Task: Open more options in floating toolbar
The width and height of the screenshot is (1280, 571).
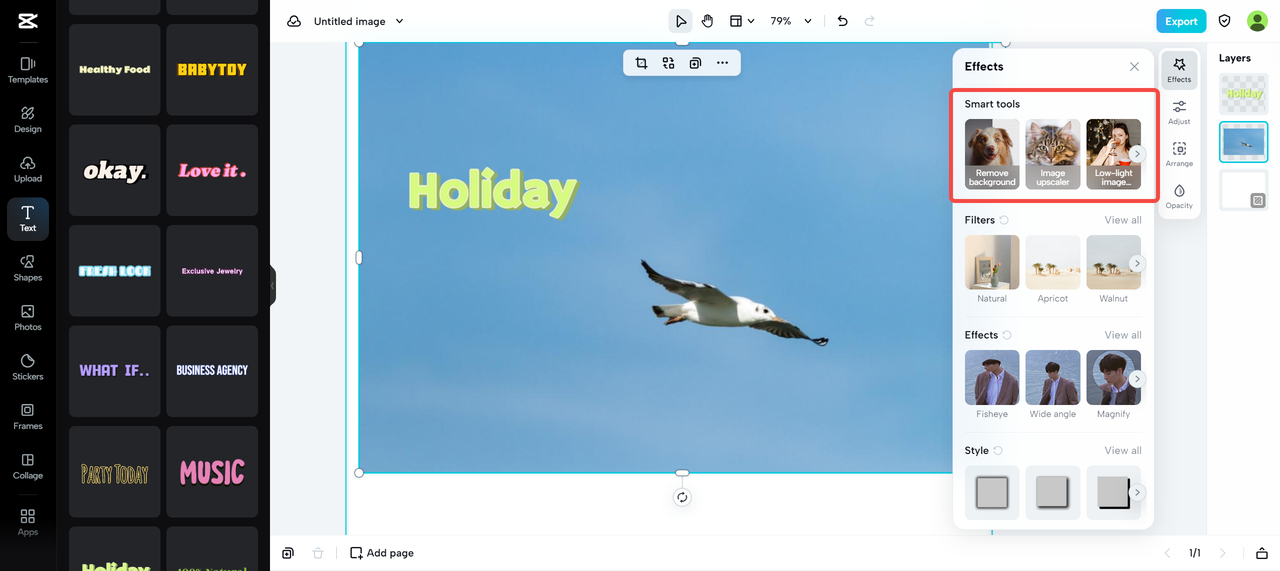Action: (x=722, y=63)
